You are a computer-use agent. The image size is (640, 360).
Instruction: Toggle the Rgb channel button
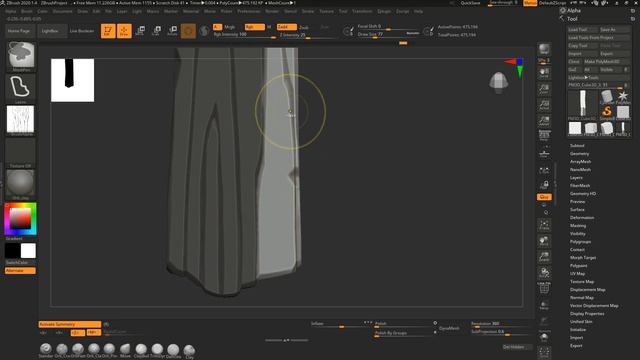[254, 27]
